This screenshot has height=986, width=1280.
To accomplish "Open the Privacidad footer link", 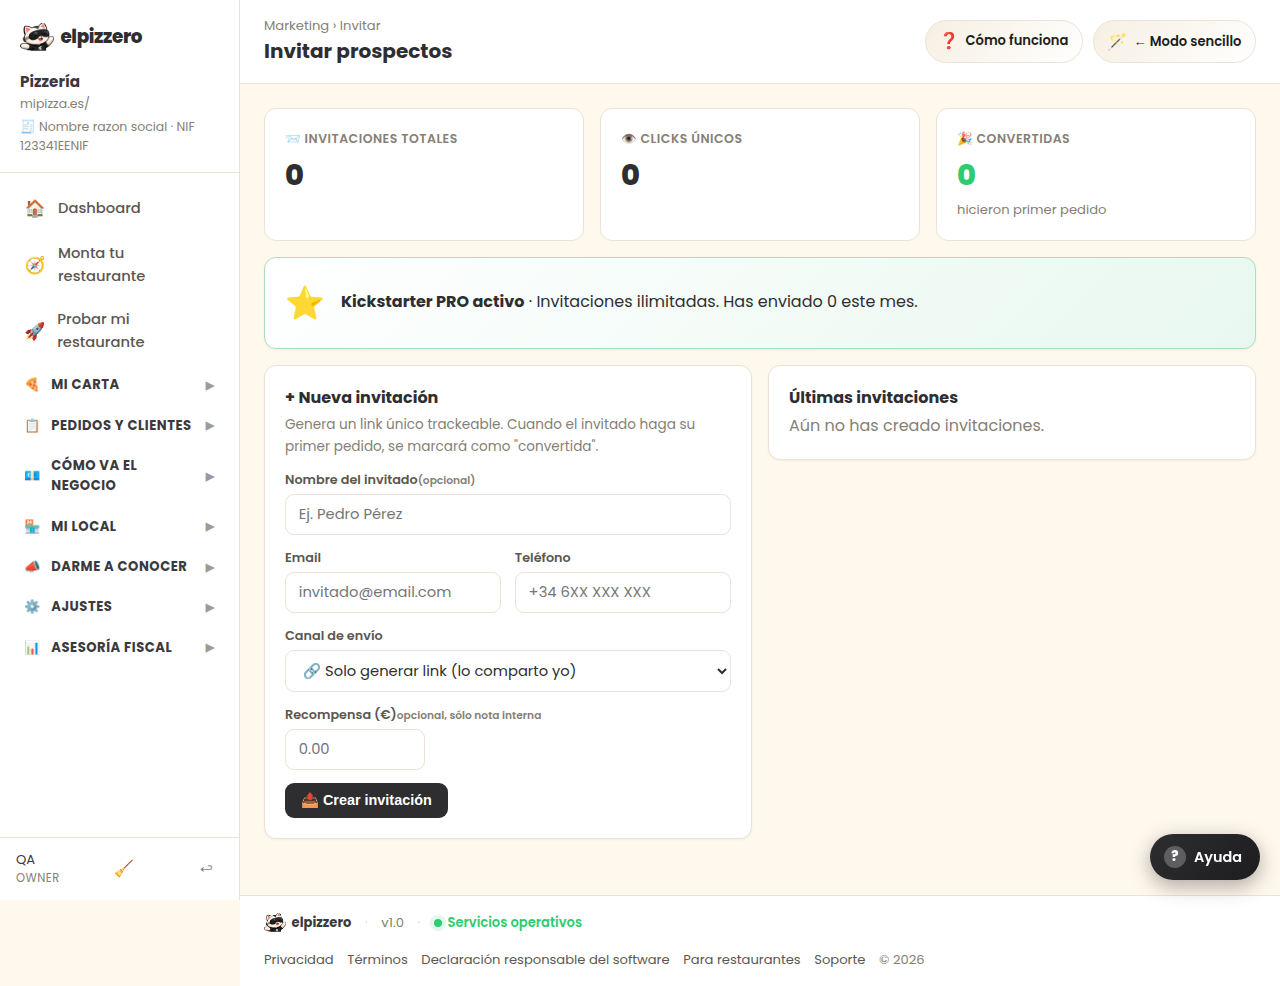I will [299, 960].
